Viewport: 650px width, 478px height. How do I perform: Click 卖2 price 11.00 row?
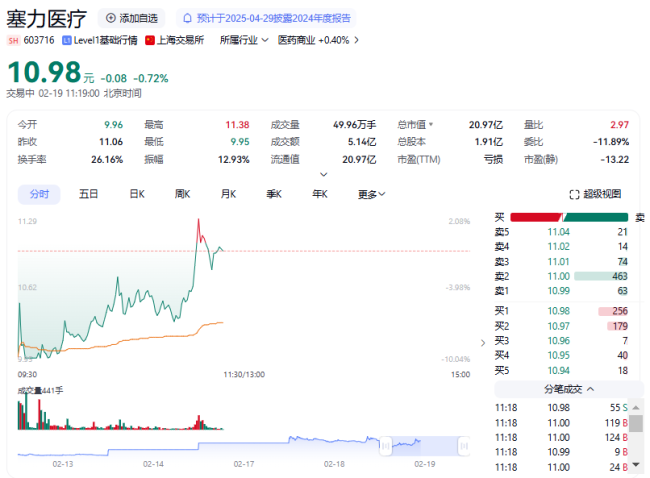561,276
